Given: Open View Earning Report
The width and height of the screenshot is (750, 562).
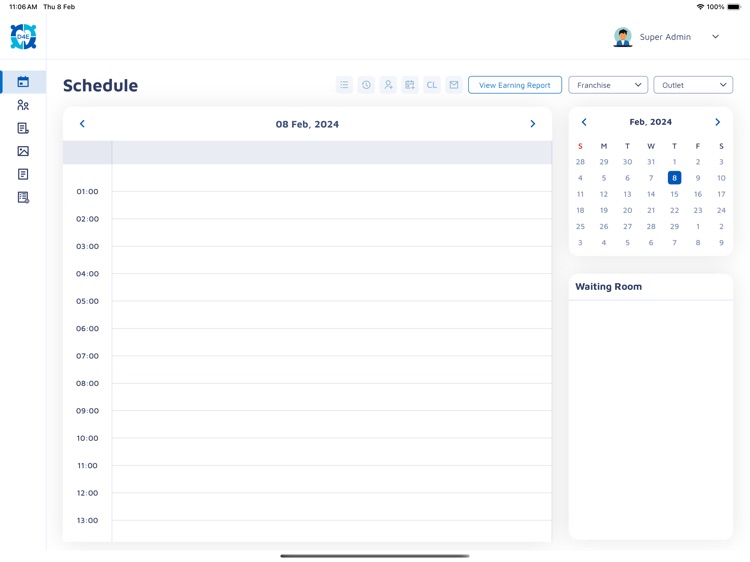Looking at the screenshot, I should [x=515, y=85].
